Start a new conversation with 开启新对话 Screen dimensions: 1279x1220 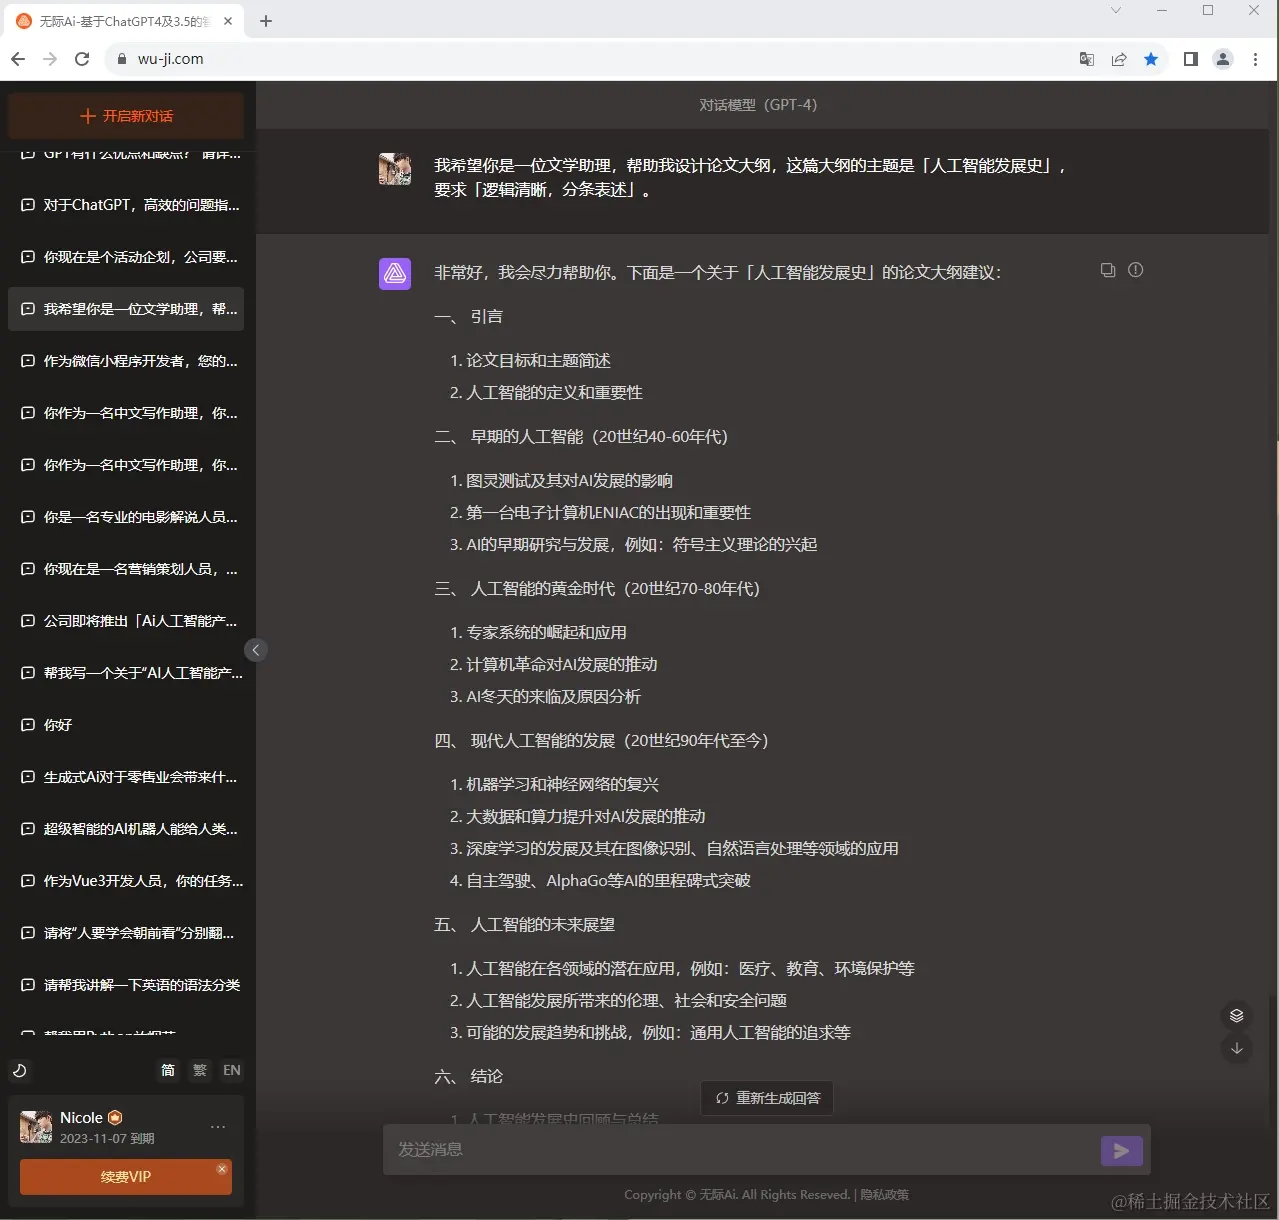point(126,116)
